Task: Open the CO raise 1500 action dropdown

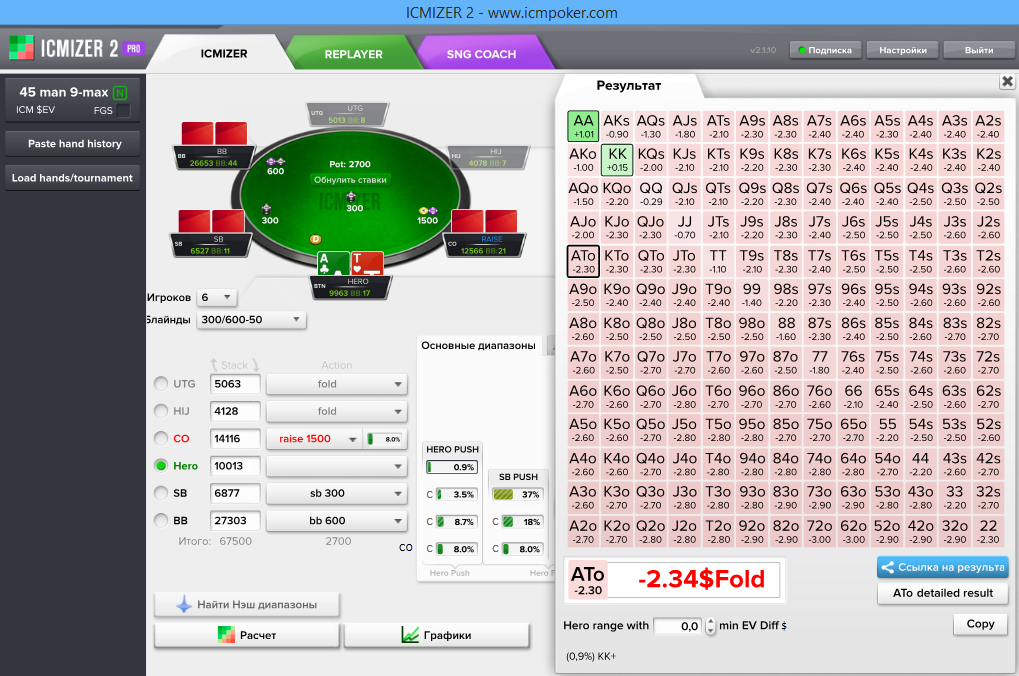Action: (315, 439)
